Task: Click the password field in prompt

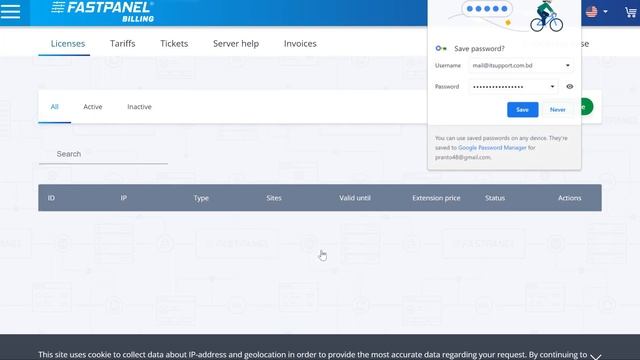Action: pyautogui.click(x=513, y=87)
